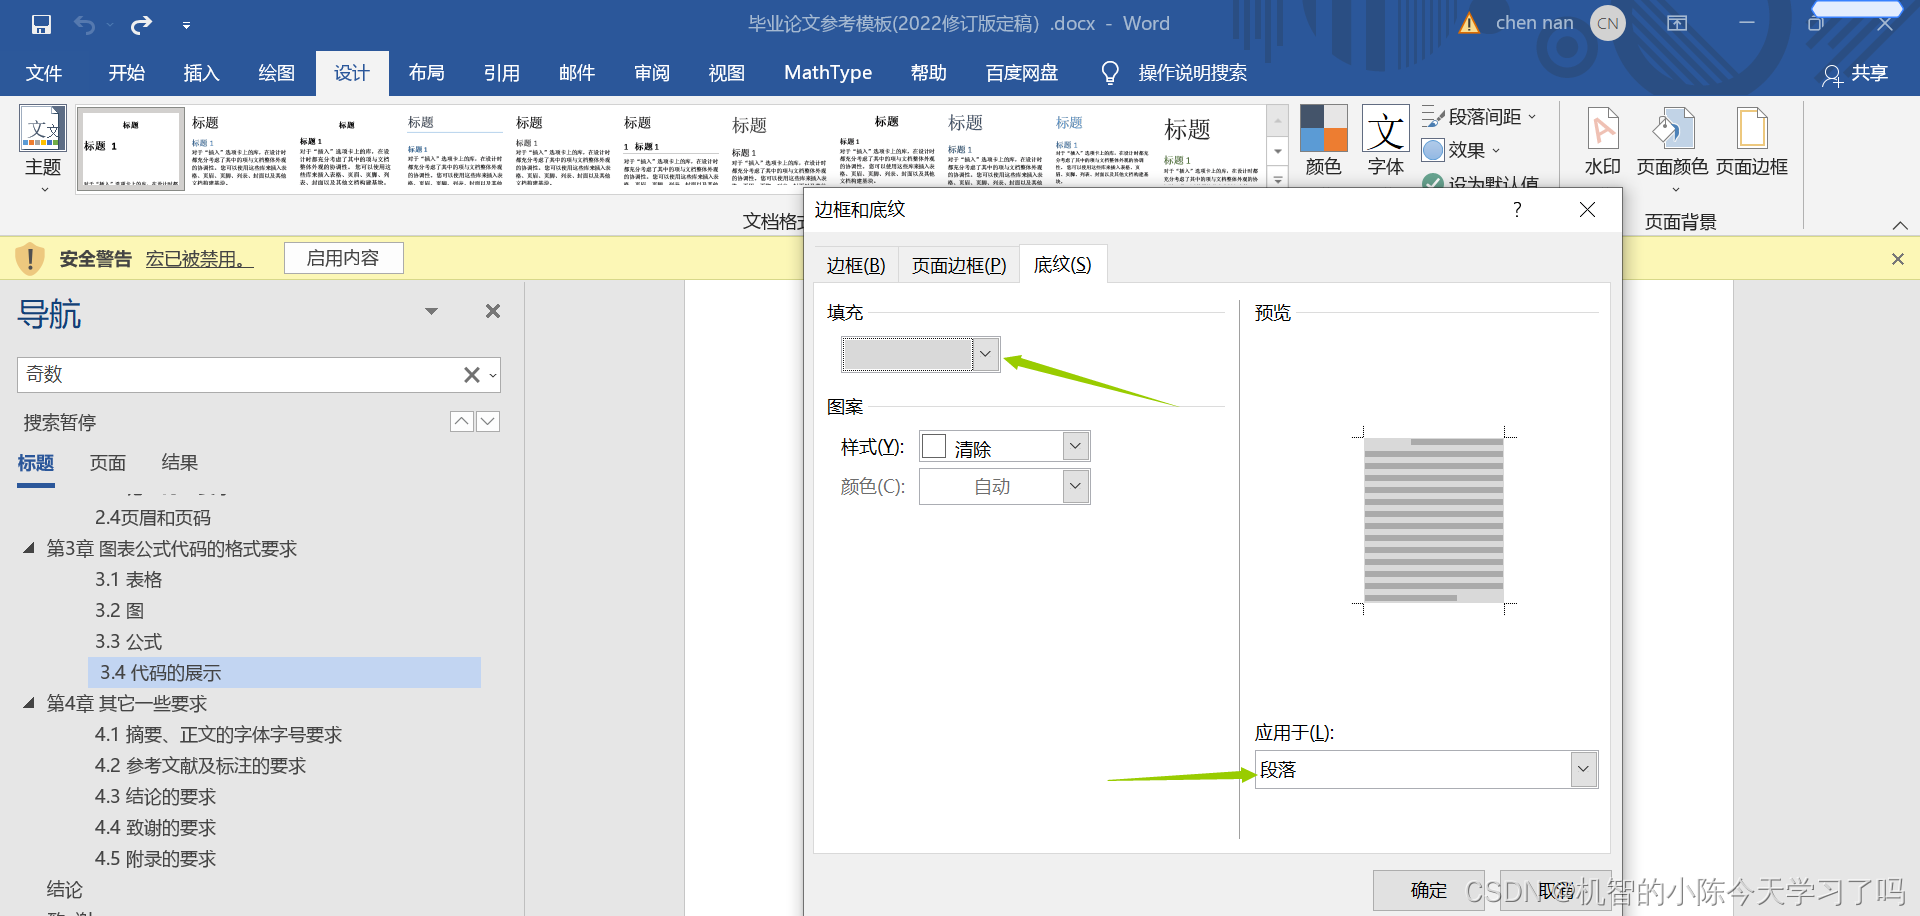The image size is (1920, 916).
Task: Open the 应用于 apply-to dropdown
Action: click(x=1582, y=770)
